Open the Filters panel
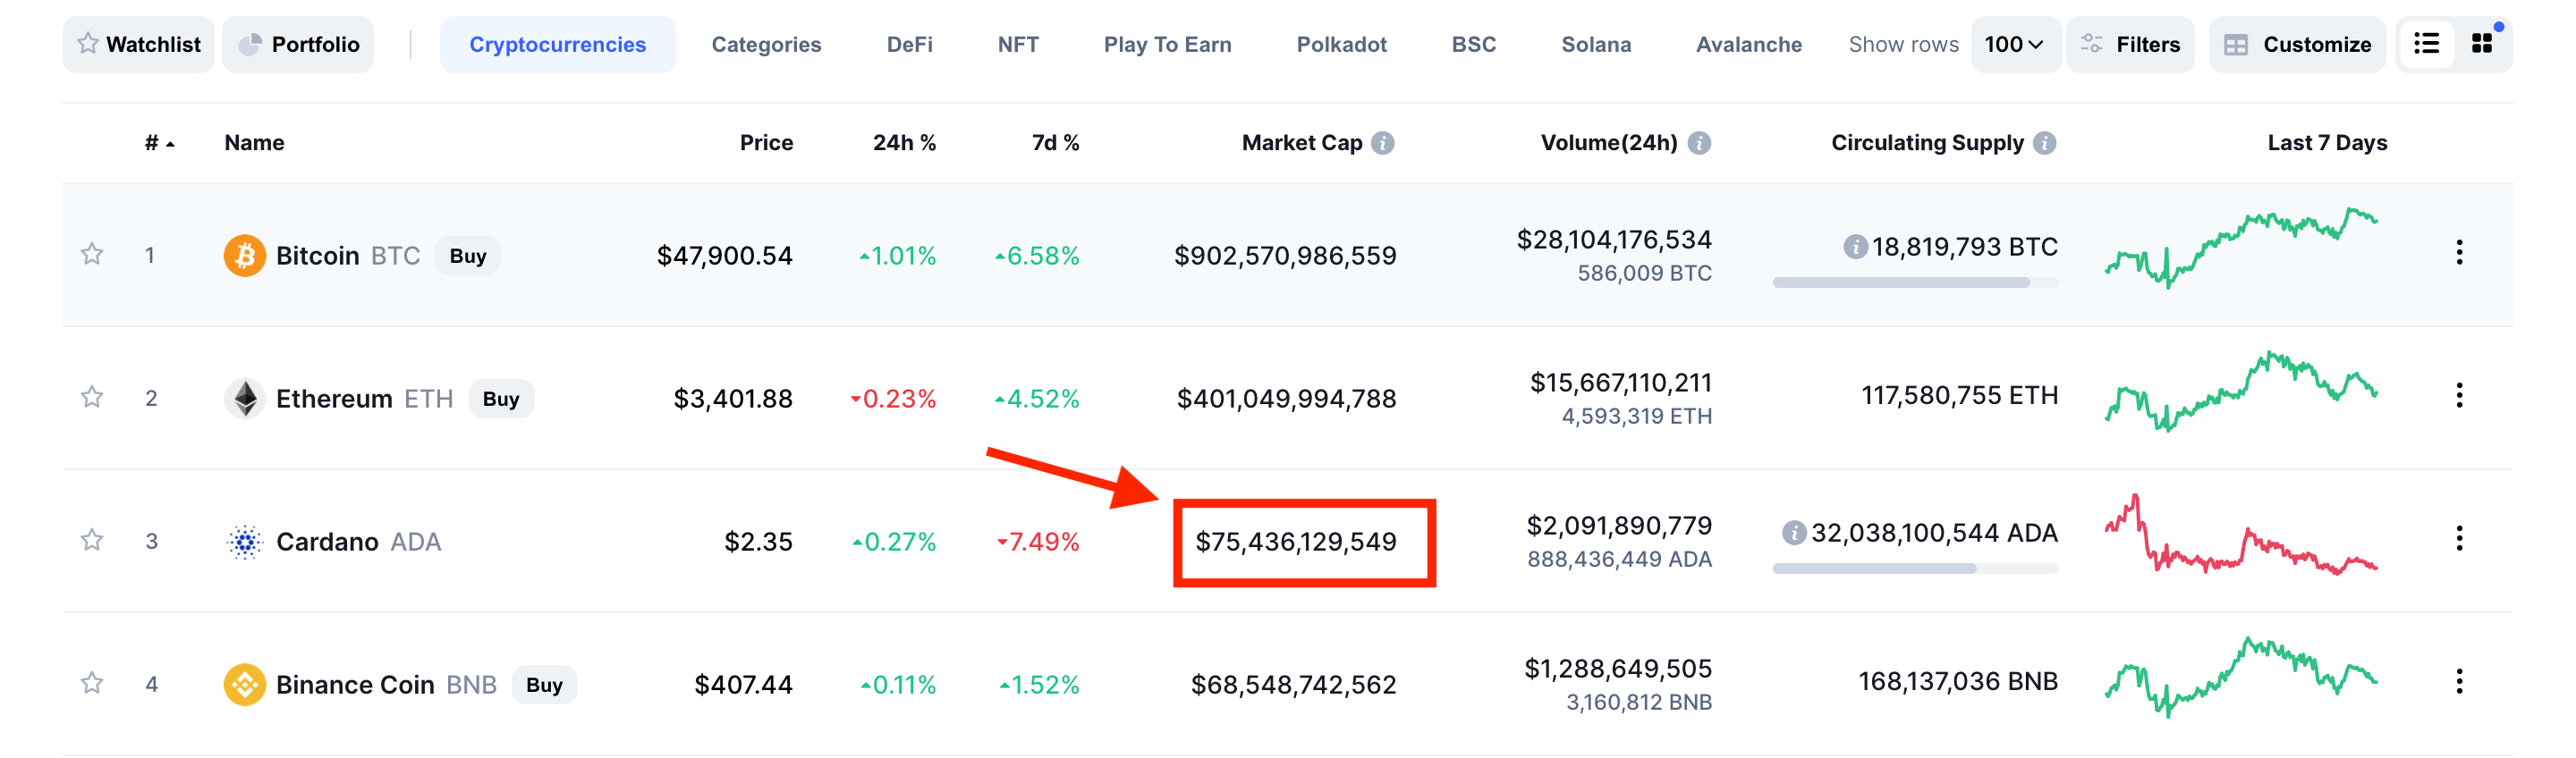The height and width of the screenshot is (758, 2576). tap(2130, 44)
